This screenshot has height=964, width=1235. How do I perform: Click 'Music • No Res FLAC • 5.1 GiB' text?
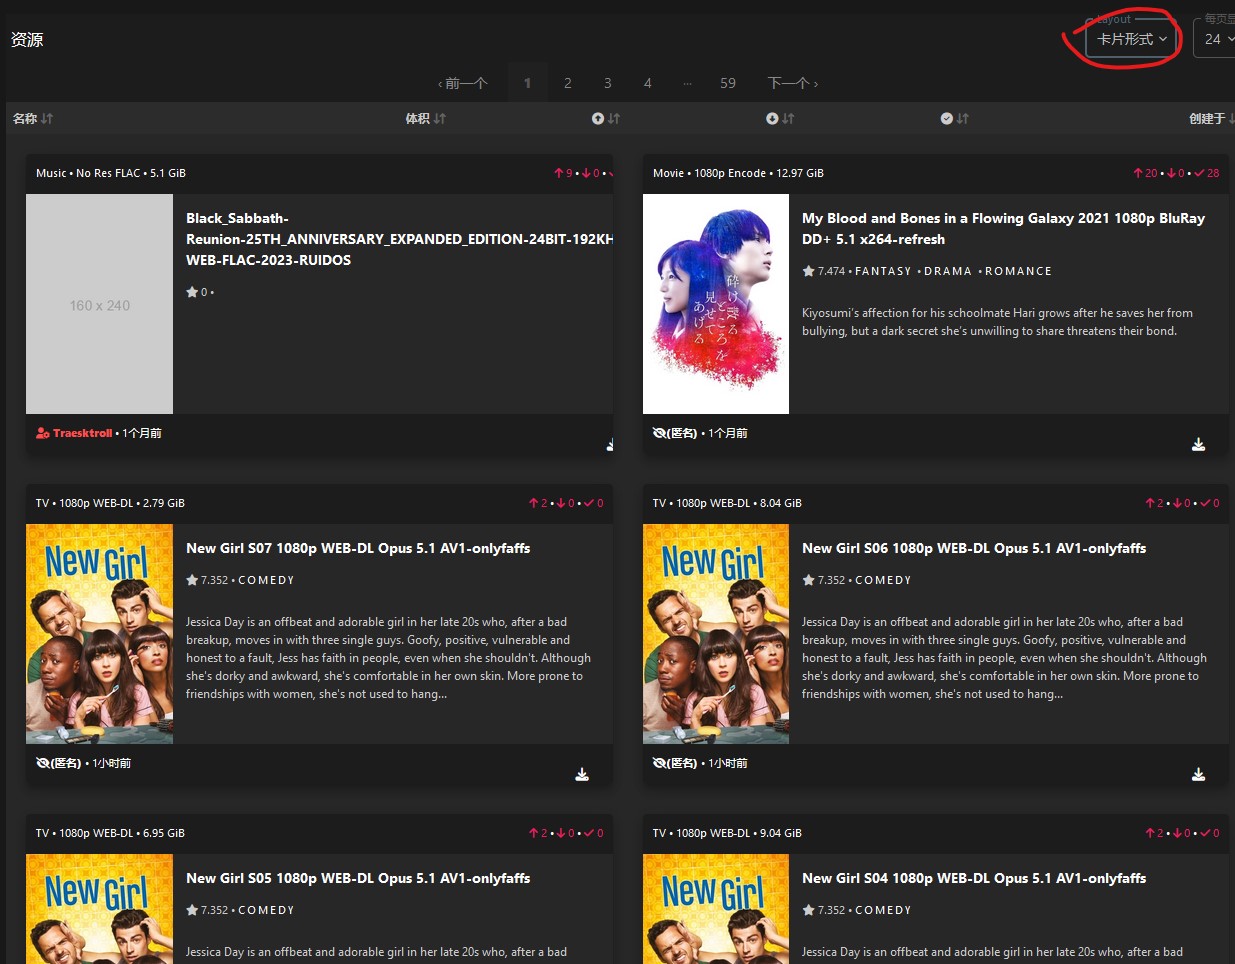point(111,173)
